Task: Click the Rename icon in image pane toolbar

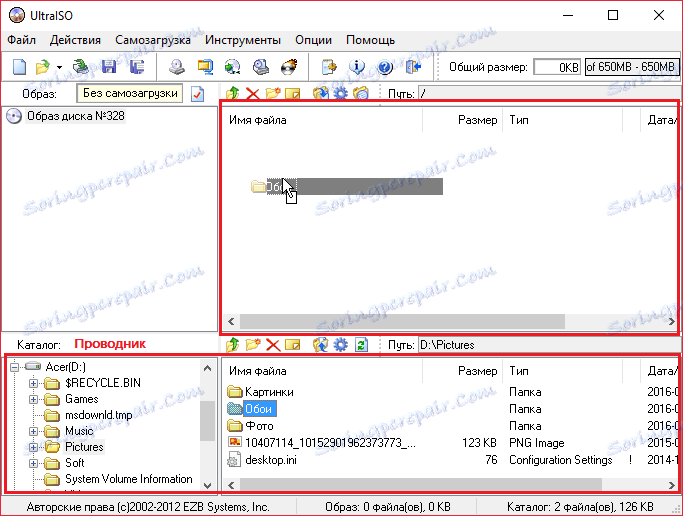Action: tap(293, 93)
